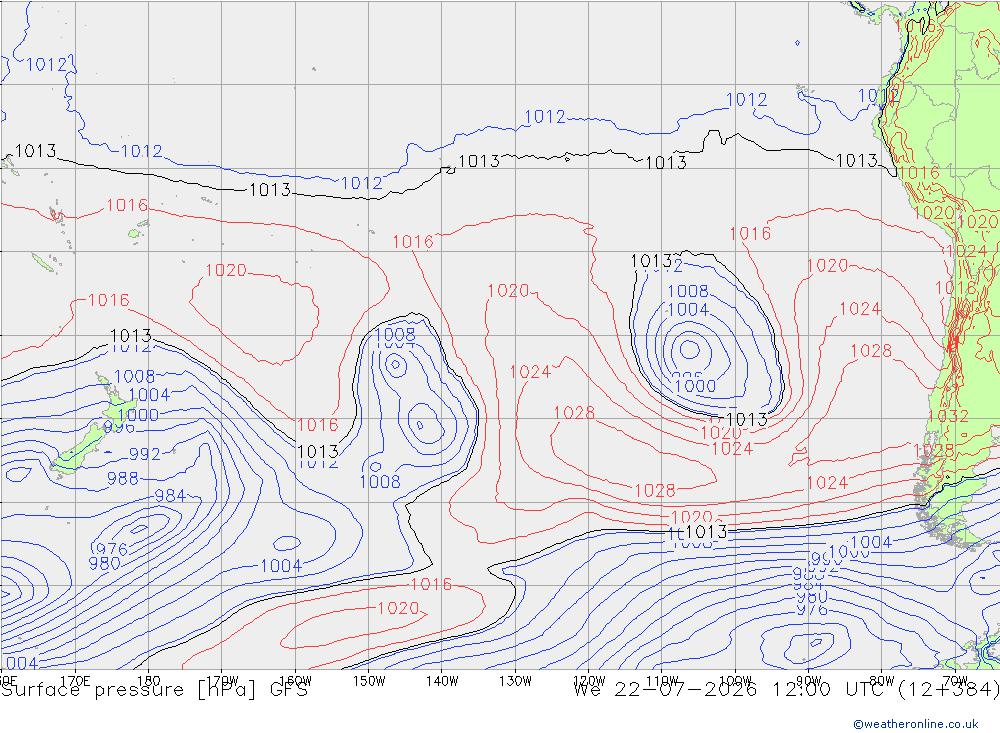This screenshot has width=1000, height=733.
Task: Click the 'We 22-07-2026 12:00 UTC' timestamp
Action: 733,690
